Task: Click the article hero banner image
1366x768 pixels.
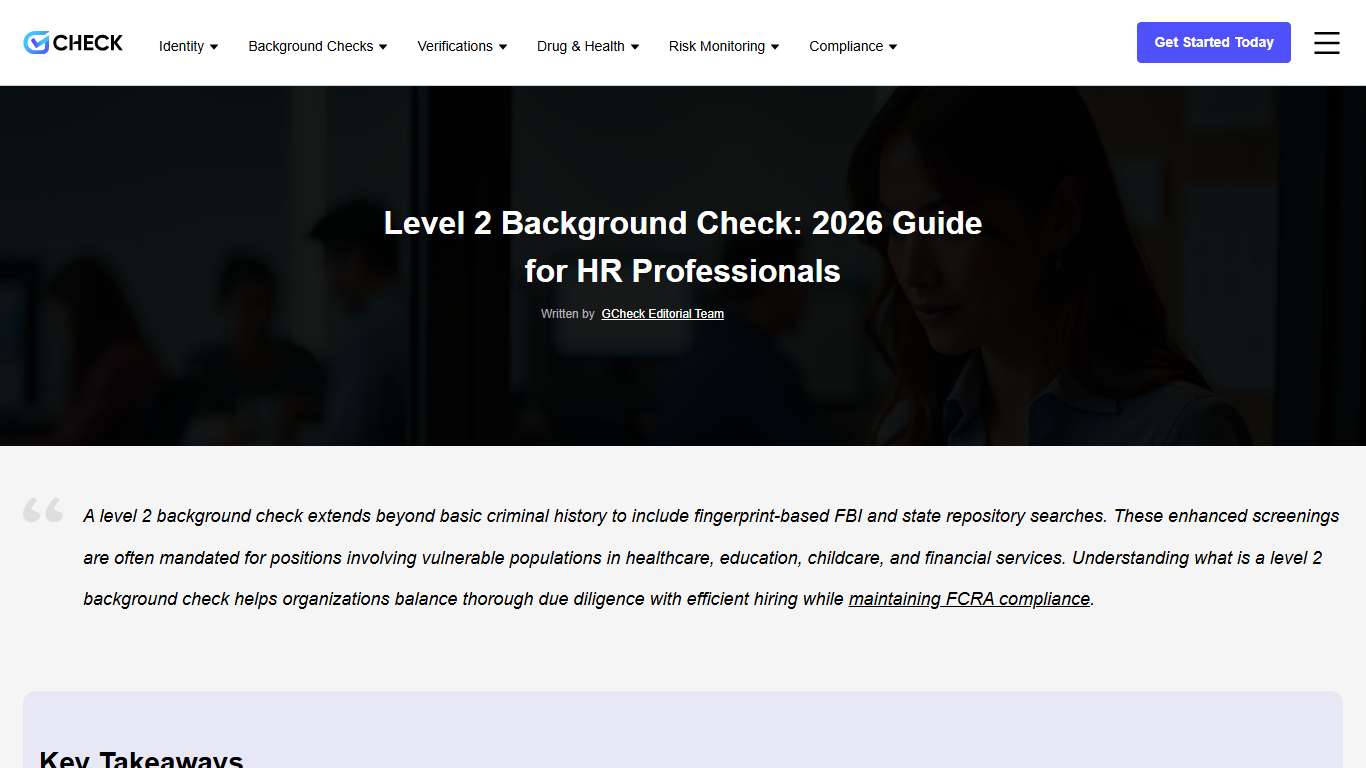Action: 683,400
